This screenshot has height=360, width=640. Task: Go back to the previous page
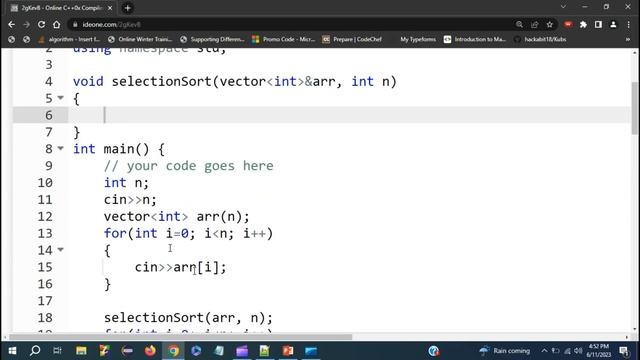pos(11,24)
